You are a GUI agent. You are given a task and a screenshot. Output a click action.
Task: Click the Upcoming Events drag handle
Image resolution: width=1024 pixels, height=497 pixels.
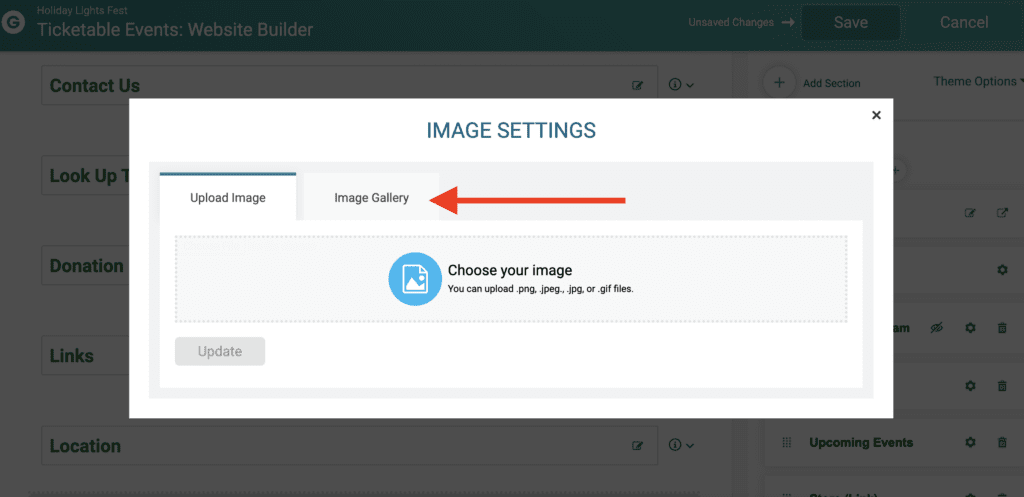pyautogui.click(x=787, y=443)
